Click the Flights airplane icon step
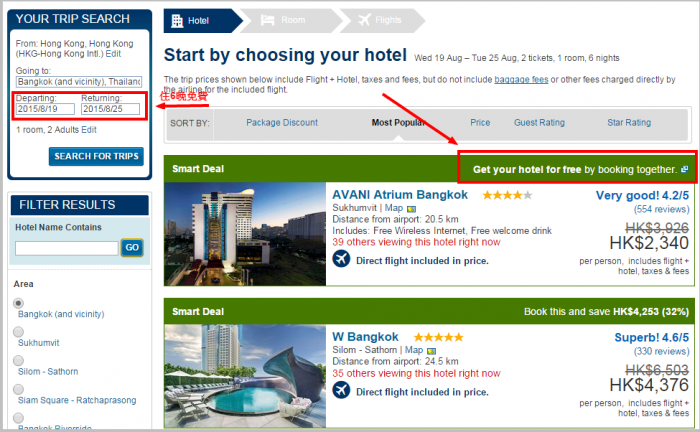 click(364, 20)
